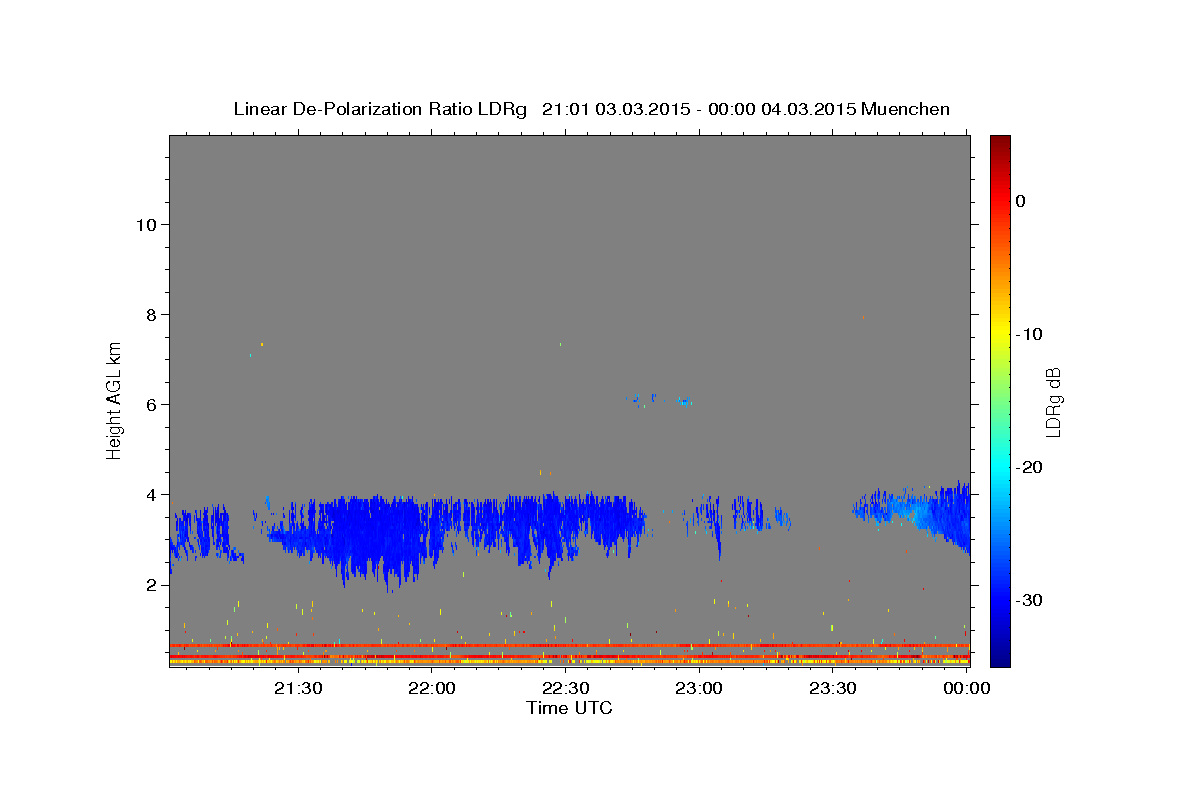Click the 22:30 time tick label
This screenshot has height=800, width=1200.
565,687
